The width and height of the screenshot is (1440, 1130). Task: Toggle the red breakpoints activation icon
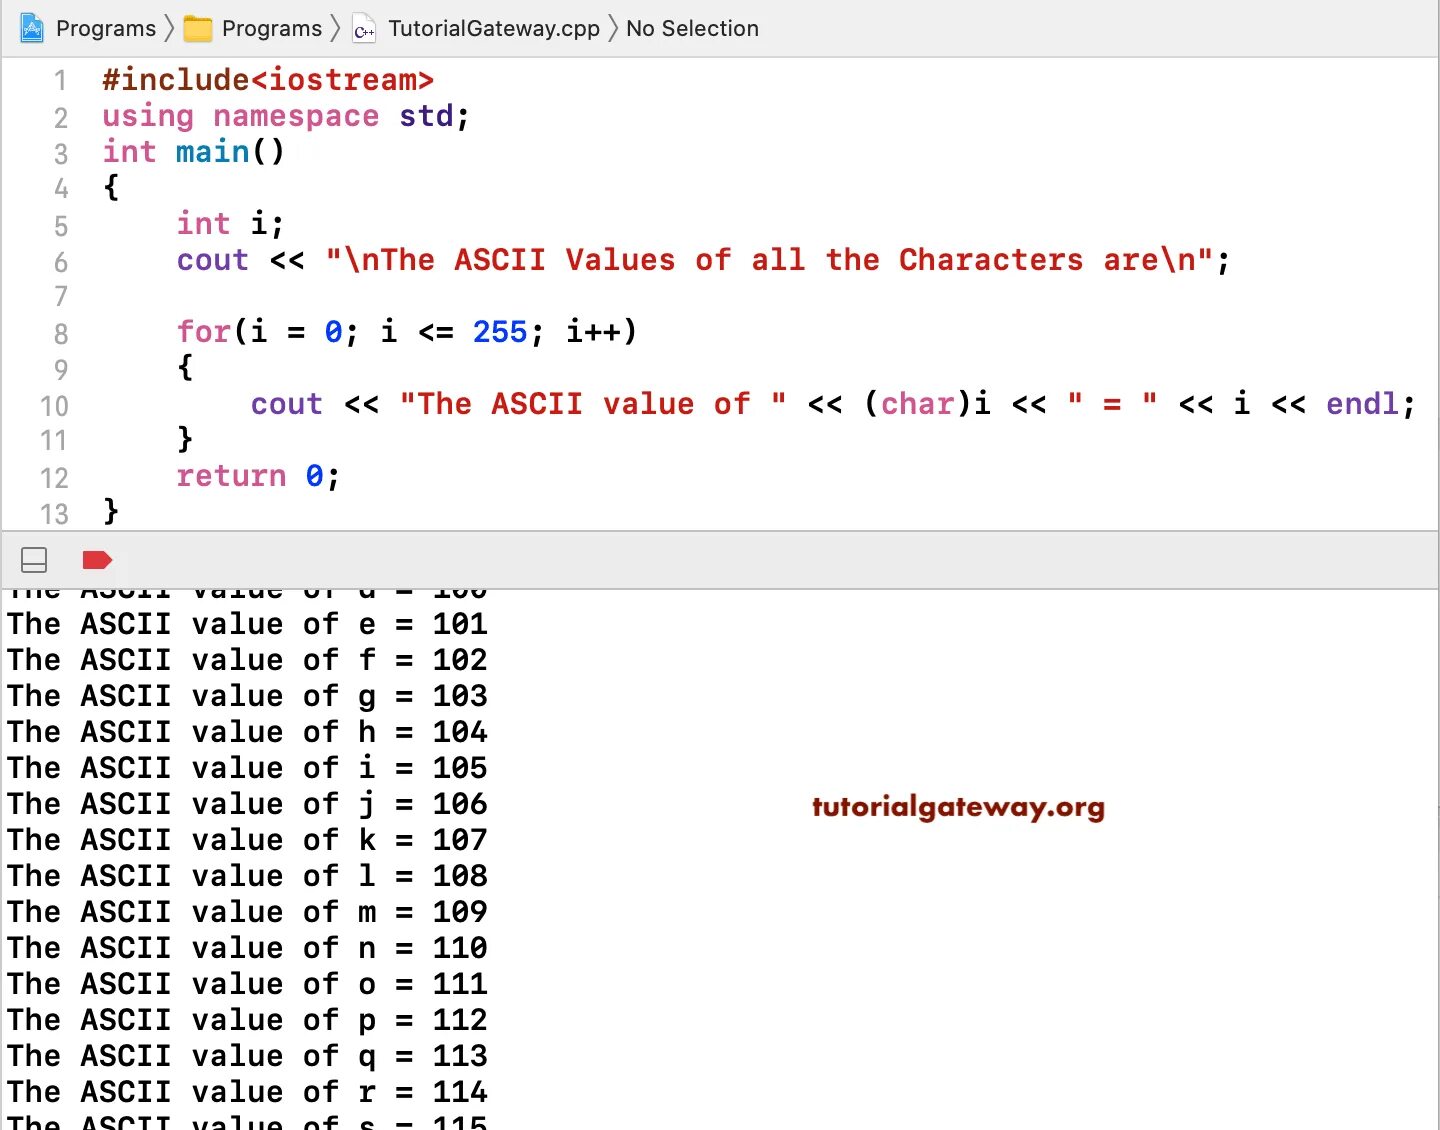pyautogui.click(x=97, y=560)
